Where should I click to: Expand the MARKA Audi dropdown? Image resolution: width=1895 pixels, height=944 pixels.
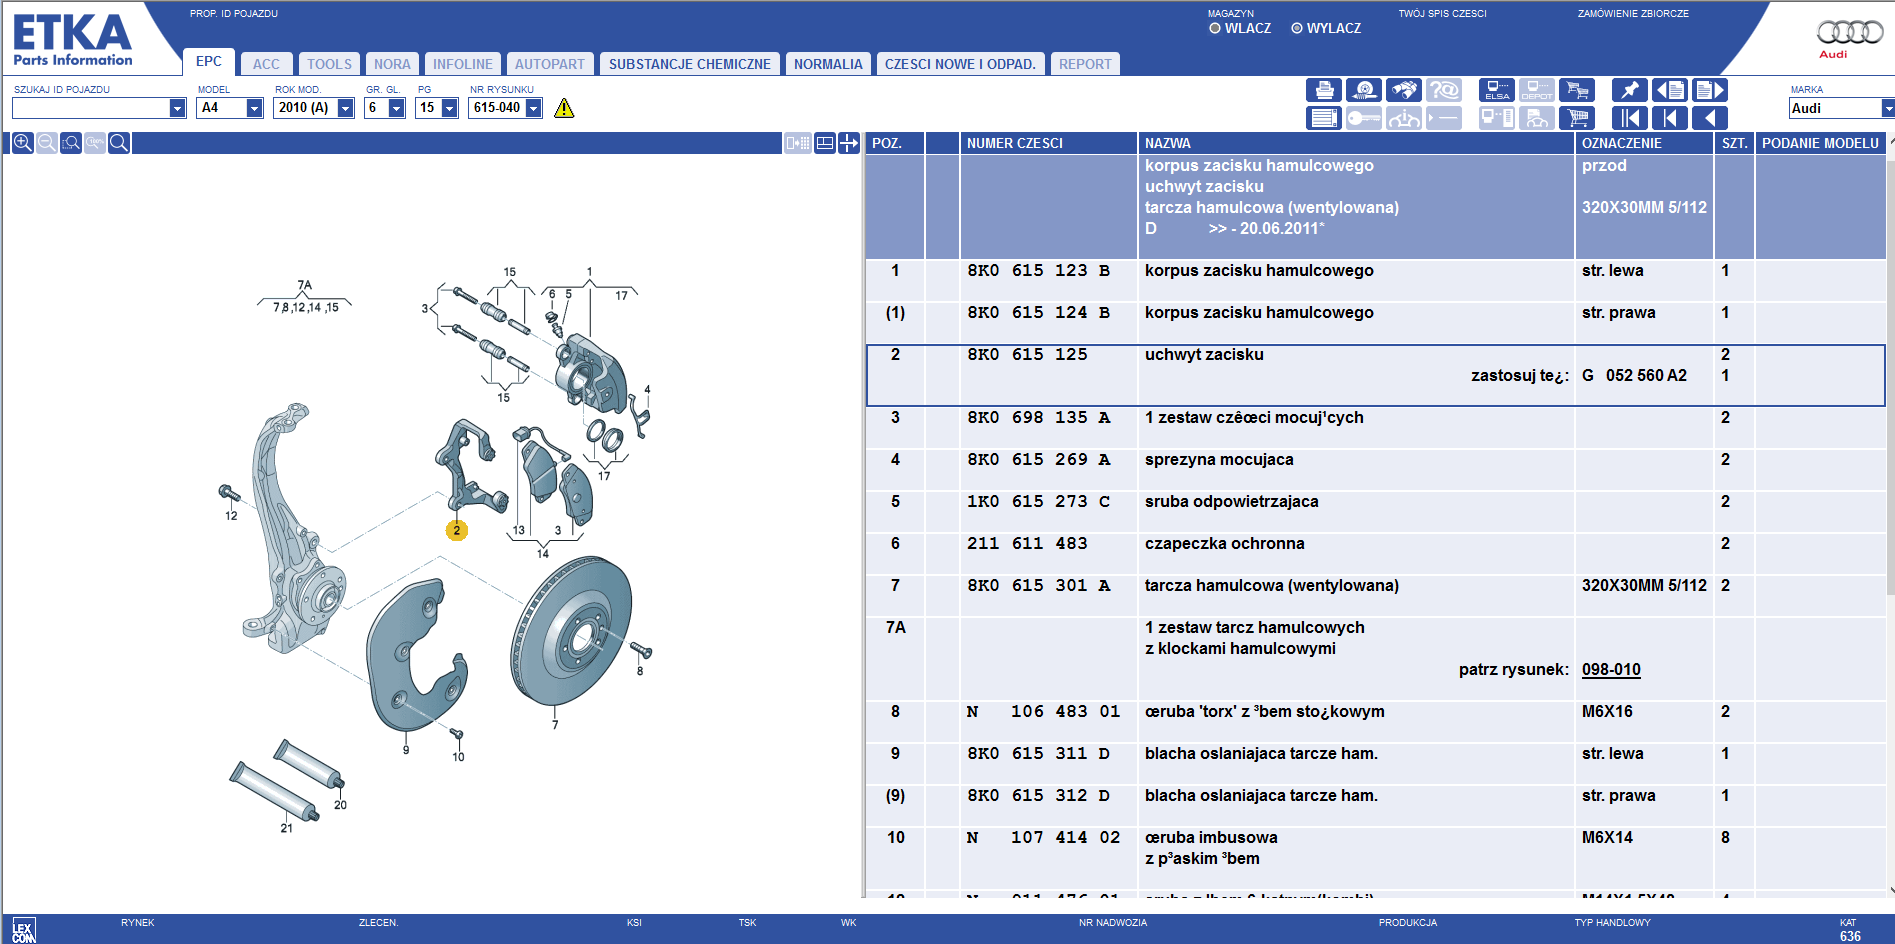click(x=1887, y=108)
